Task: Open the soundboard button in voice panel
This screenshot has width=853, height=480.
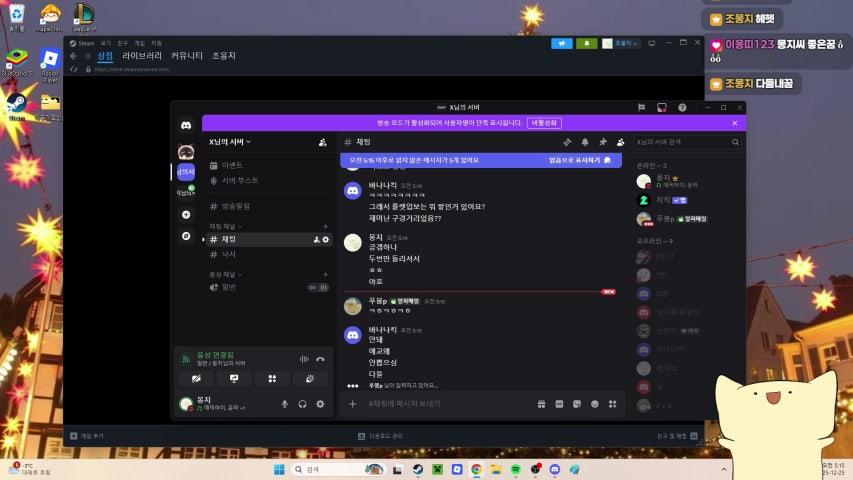Action: tap(310, 379)
